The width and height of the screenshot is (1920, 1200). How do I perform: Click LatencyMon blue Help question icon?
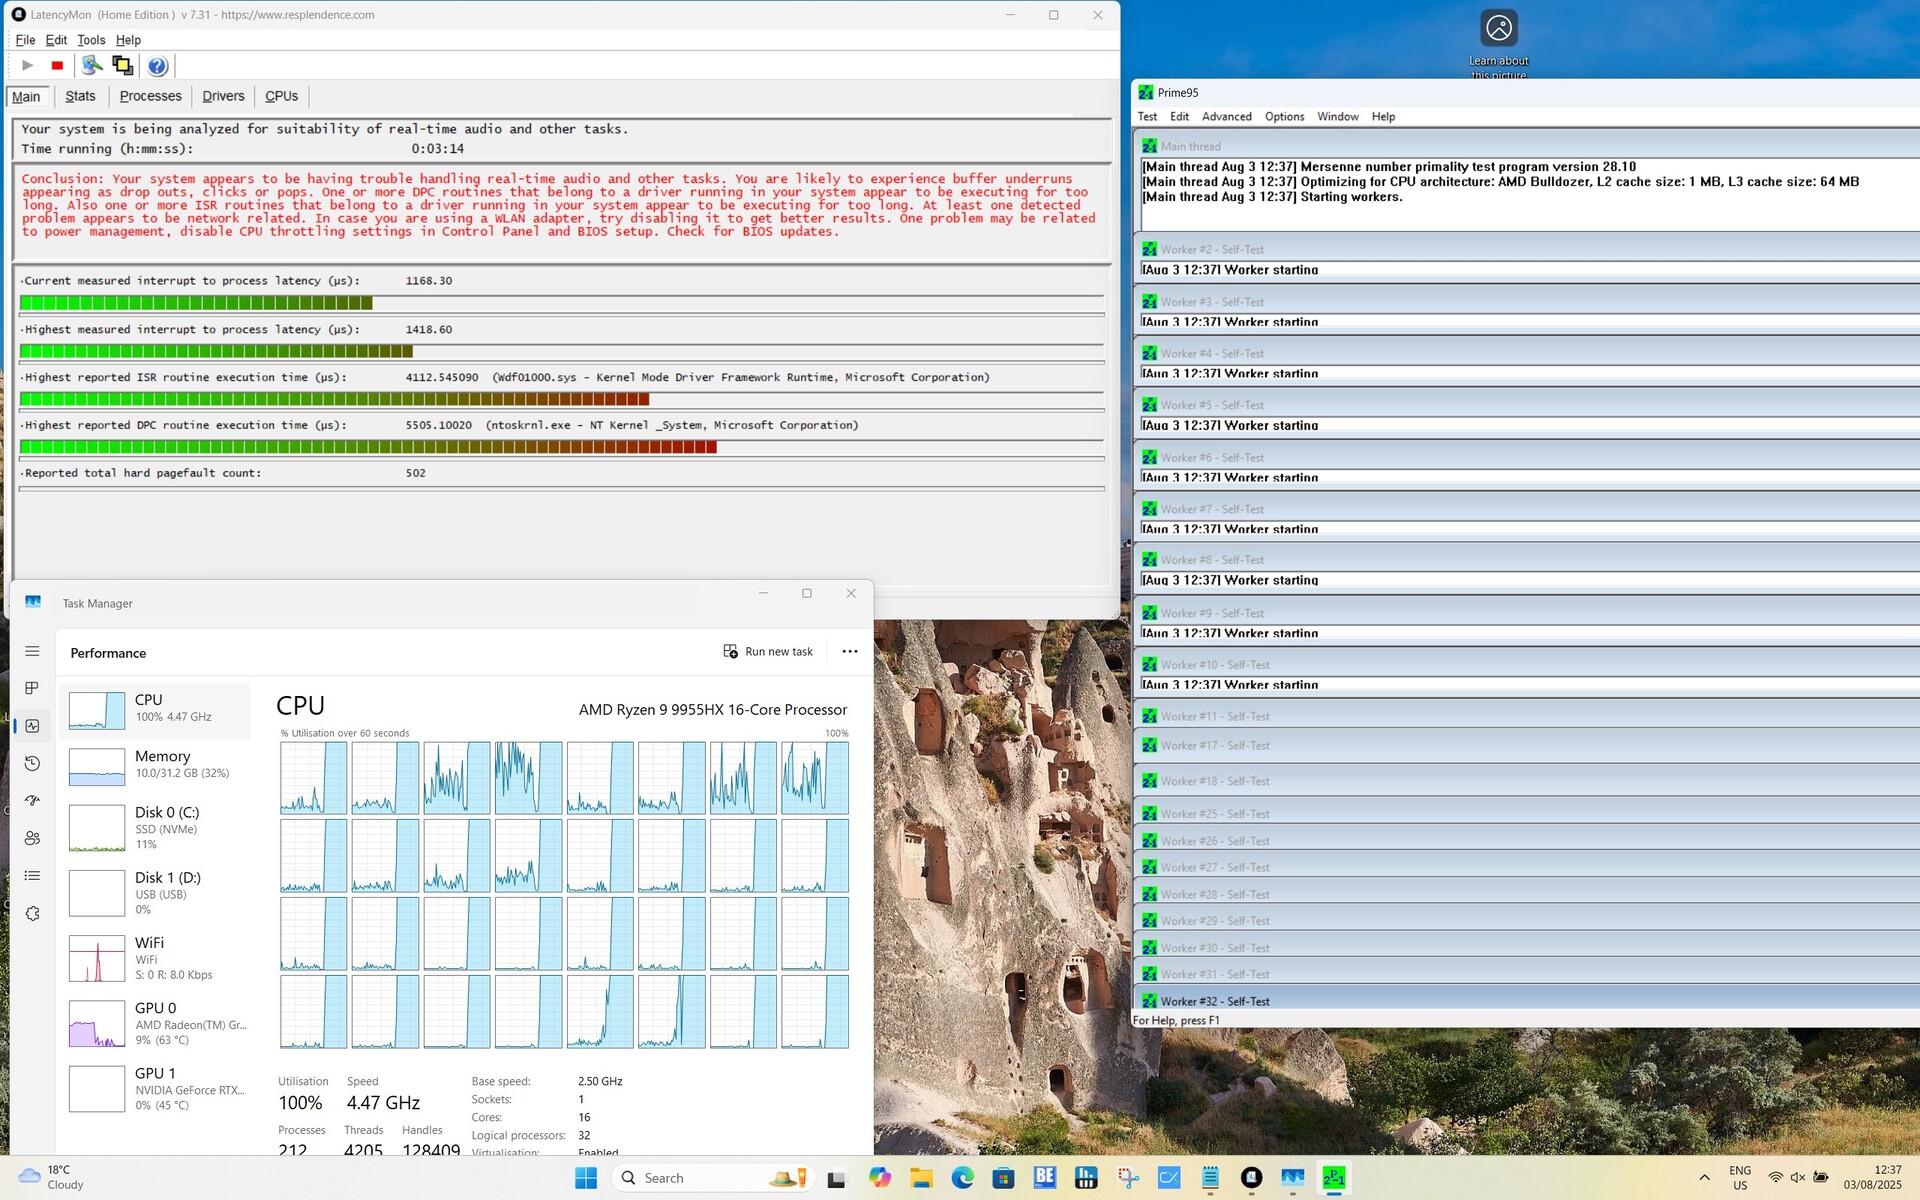tap(157, 66)
